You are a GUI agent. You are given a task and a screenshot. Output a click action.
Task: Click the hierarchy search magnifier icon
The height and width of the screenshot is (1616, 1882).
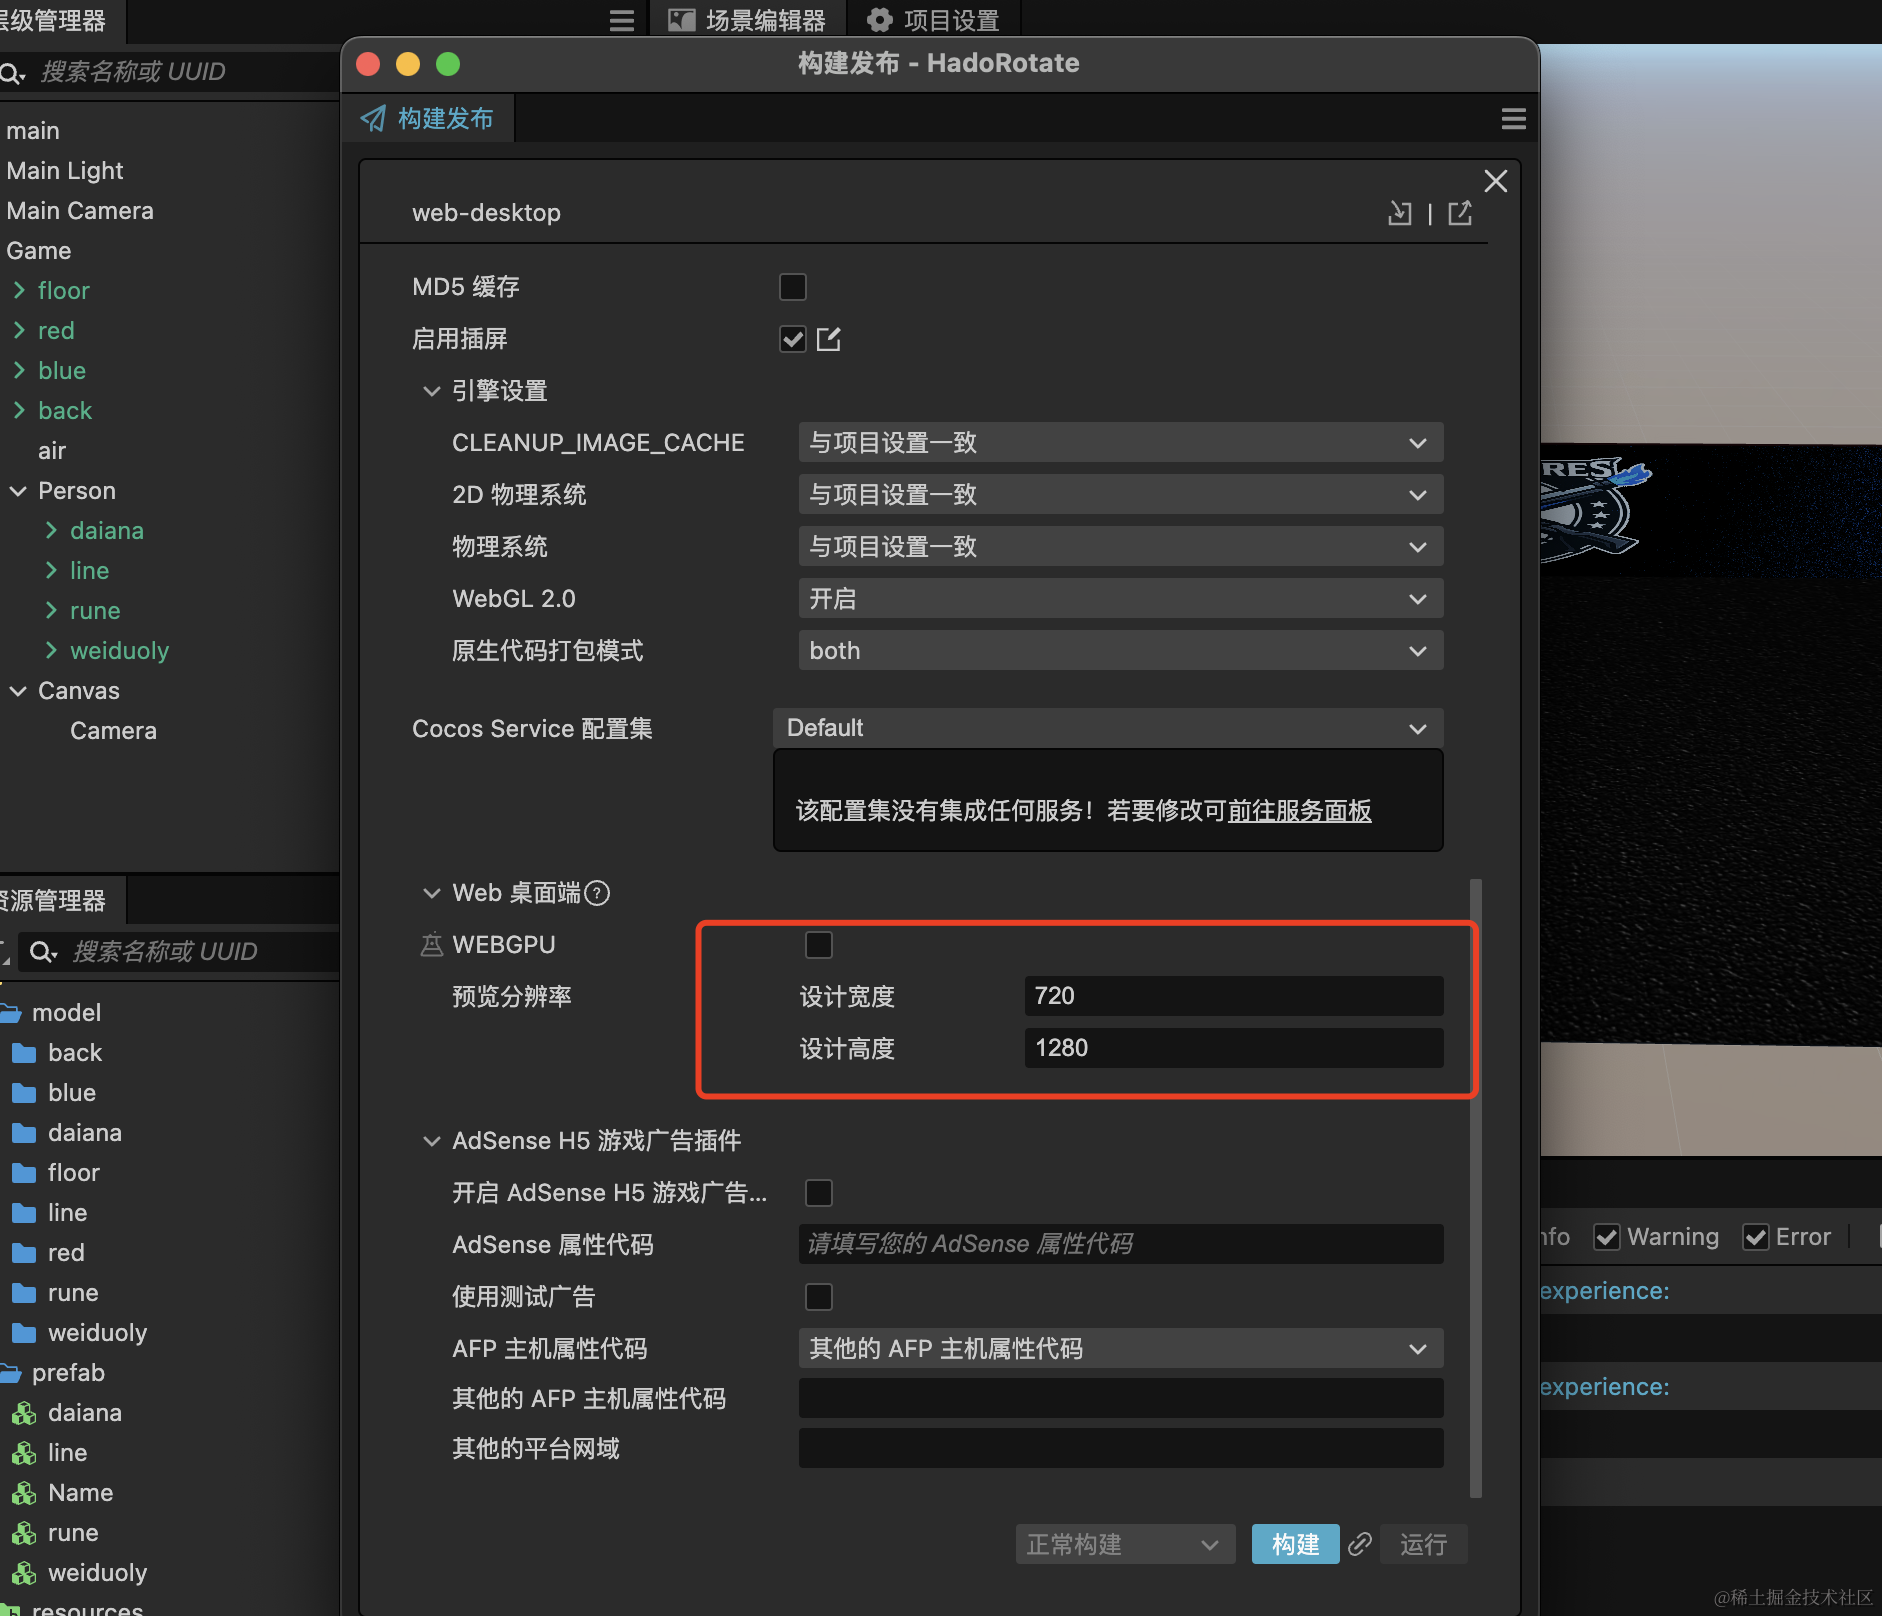click(x=12, y=72)
